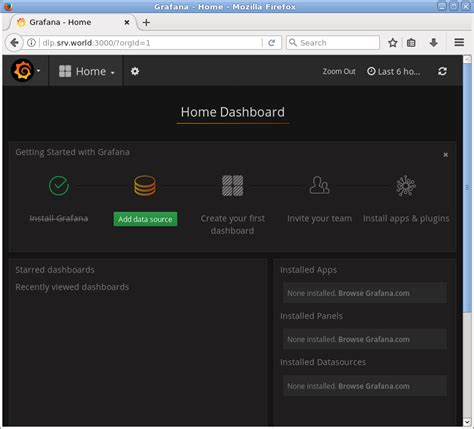Open the Firefox downloads arrow
The width and height of the screenshot is (474, 429).
point(433,43)
